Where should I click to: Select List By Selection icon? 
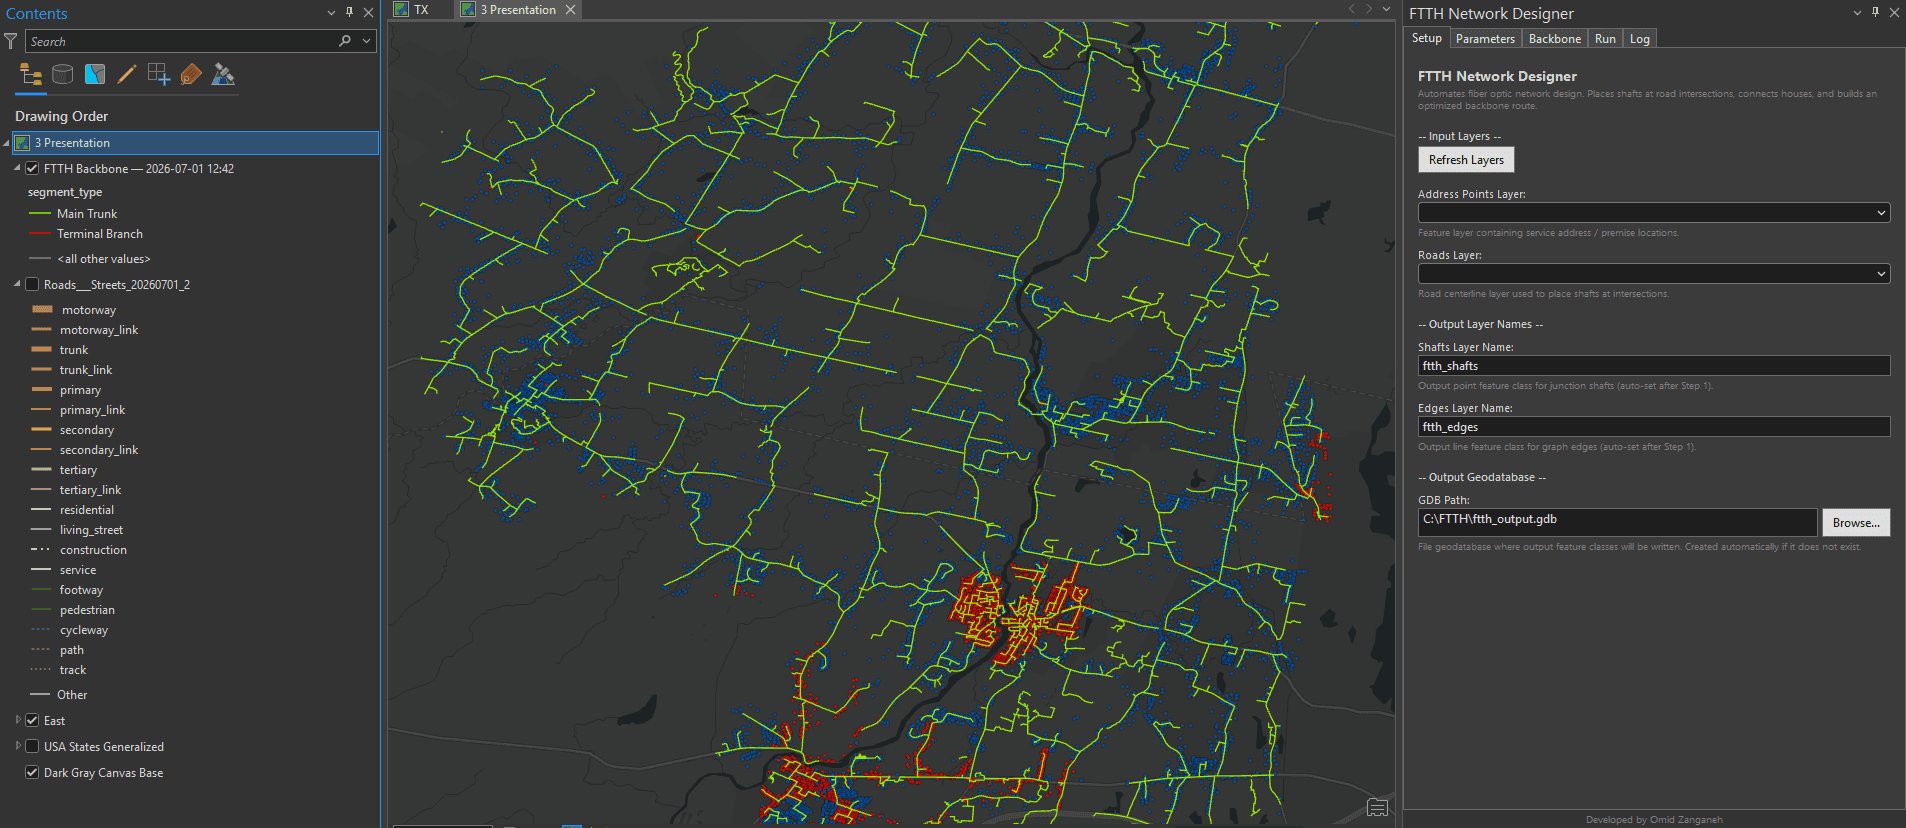(95, 74)
